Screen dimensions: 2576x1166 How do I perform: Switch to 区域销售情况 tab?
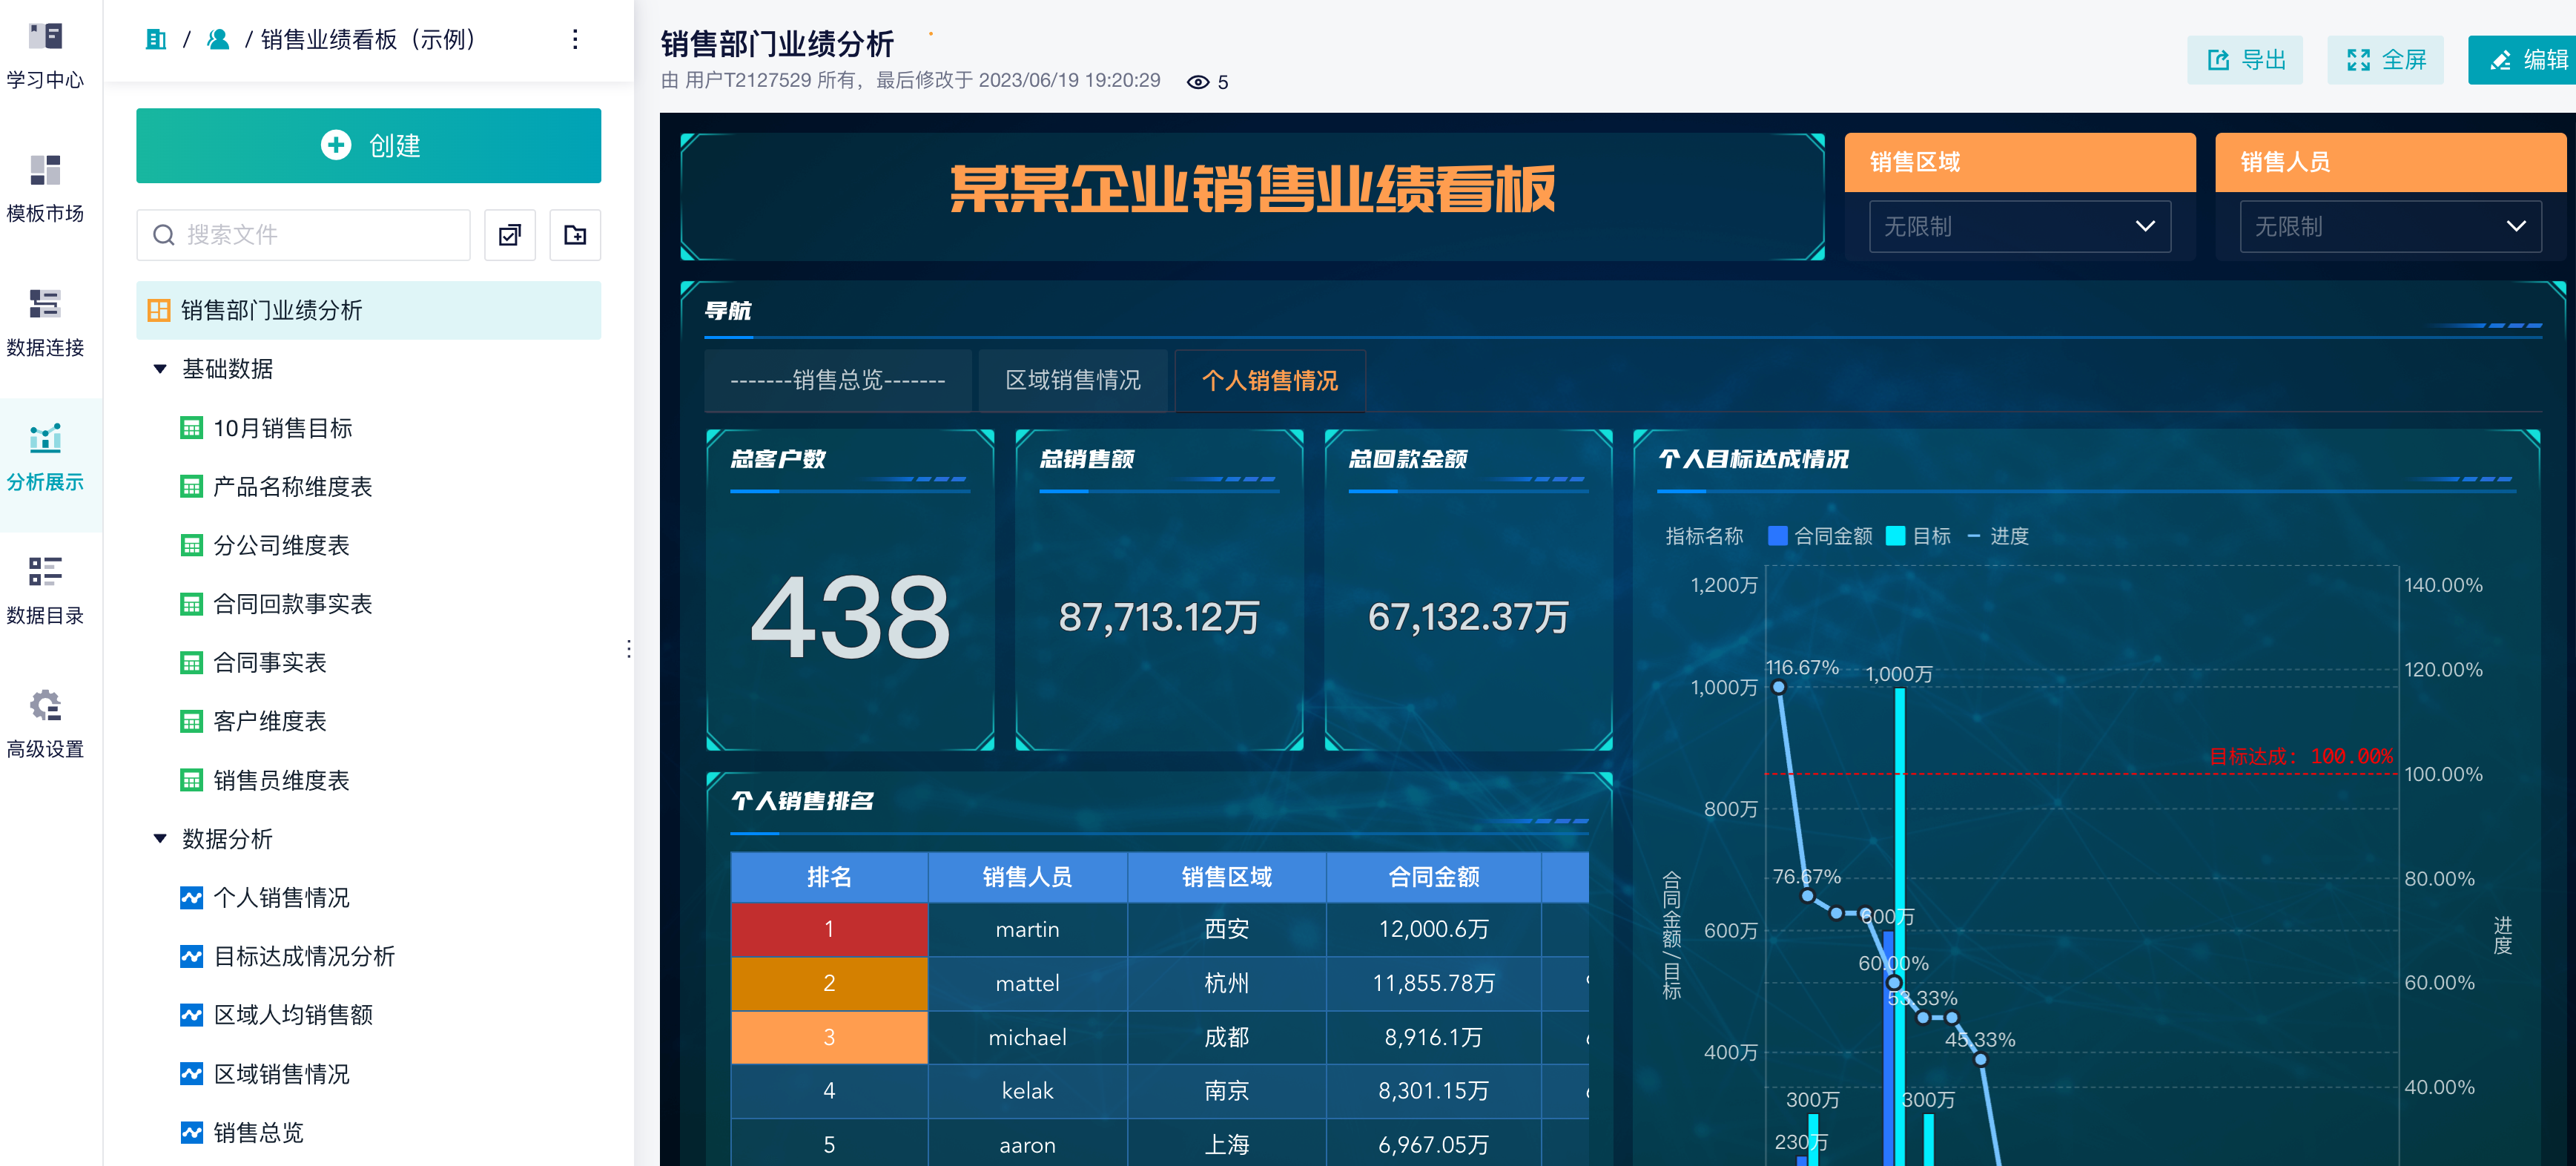[1072, 381]
